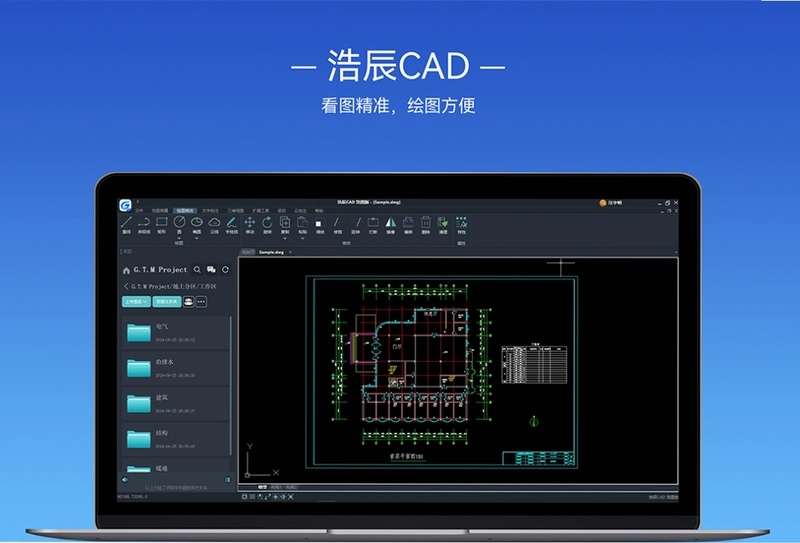Select the Polyline tool

144,225
